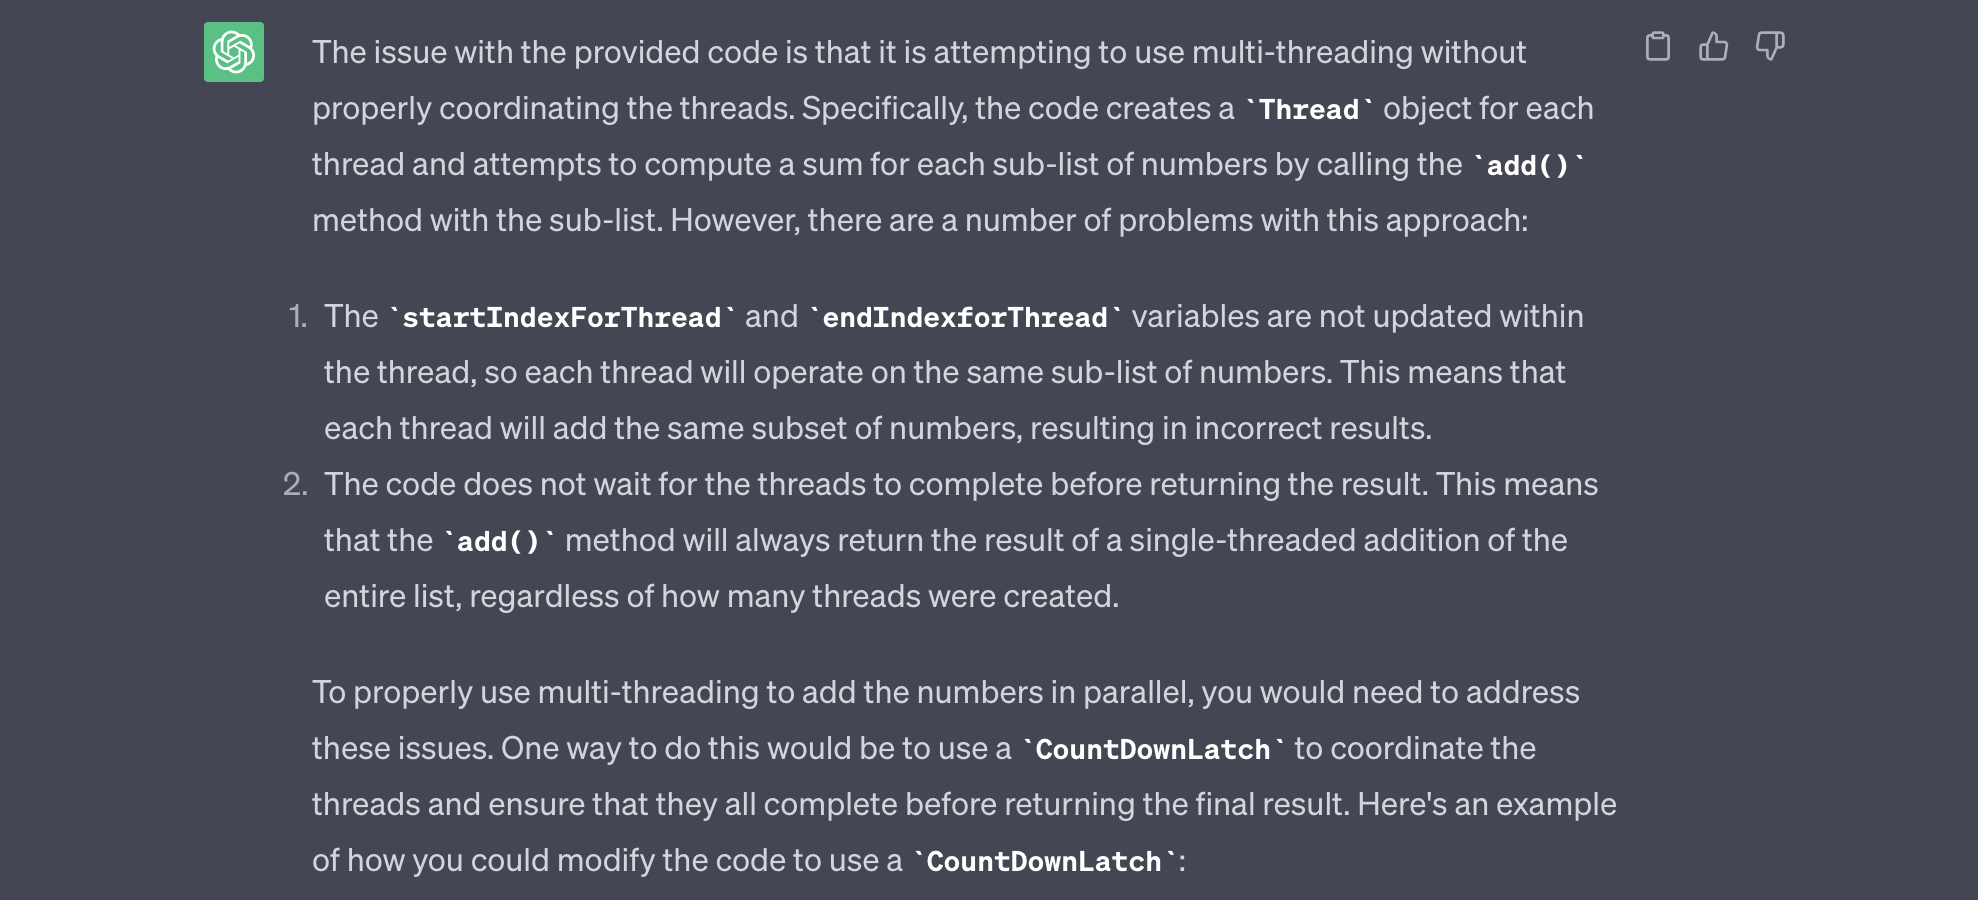Click the list number 2 marker

pyautogui.click(x=295, y=485)
